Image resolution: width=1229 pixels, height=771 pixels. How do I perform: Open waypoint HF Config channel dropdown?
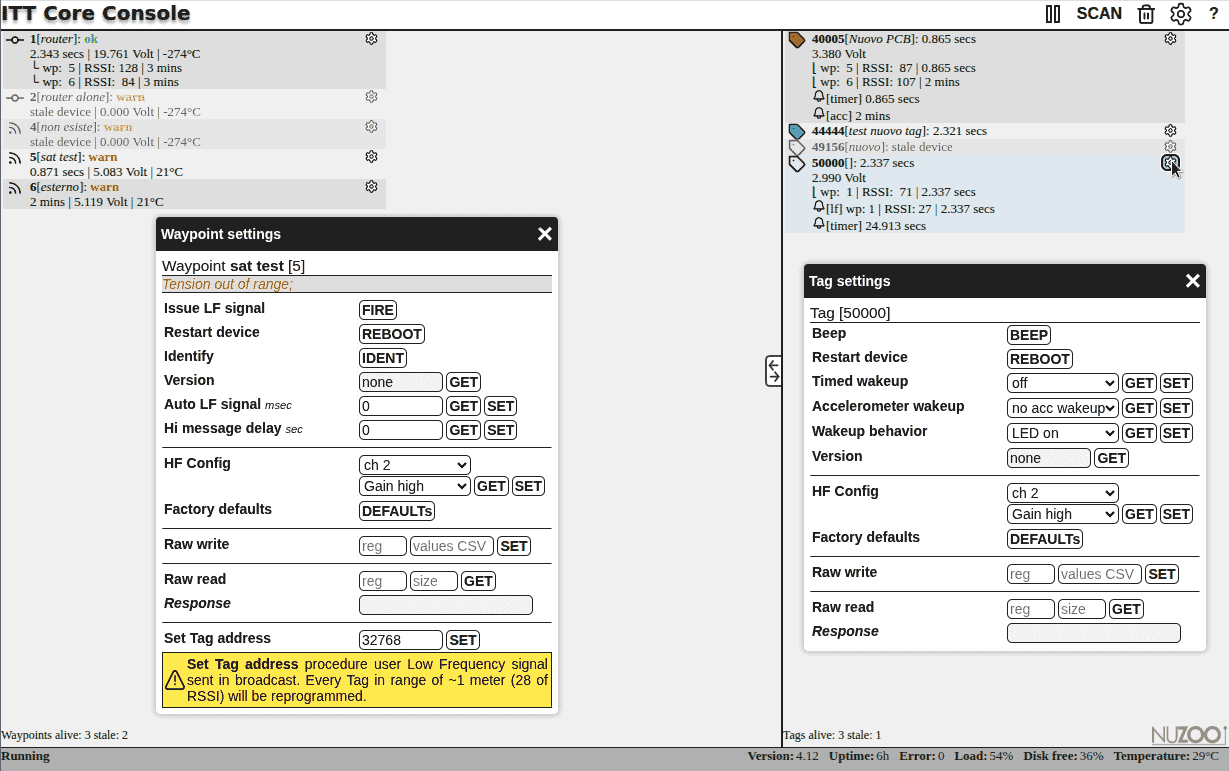click(415, 465)
